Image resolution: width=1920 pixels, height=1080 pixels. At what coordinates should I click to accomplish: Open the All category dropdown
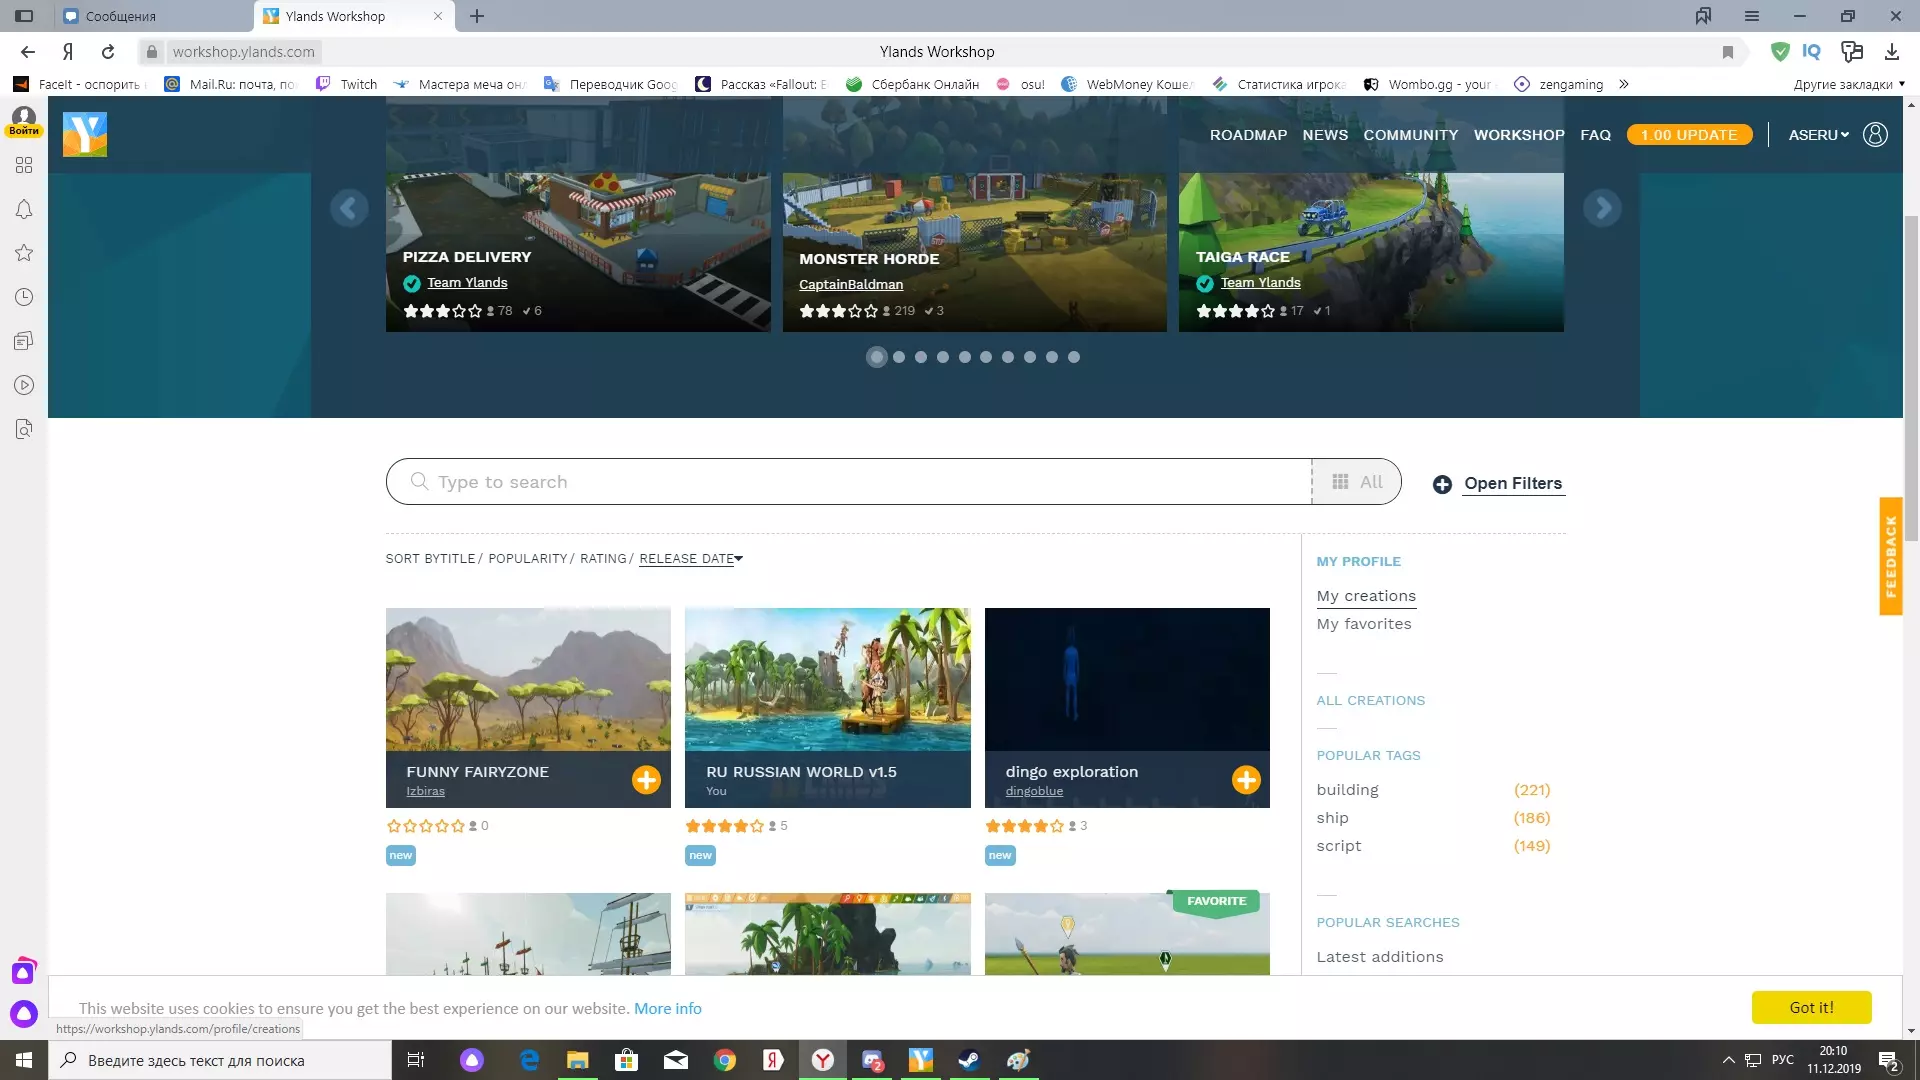tap(1356, 482)
